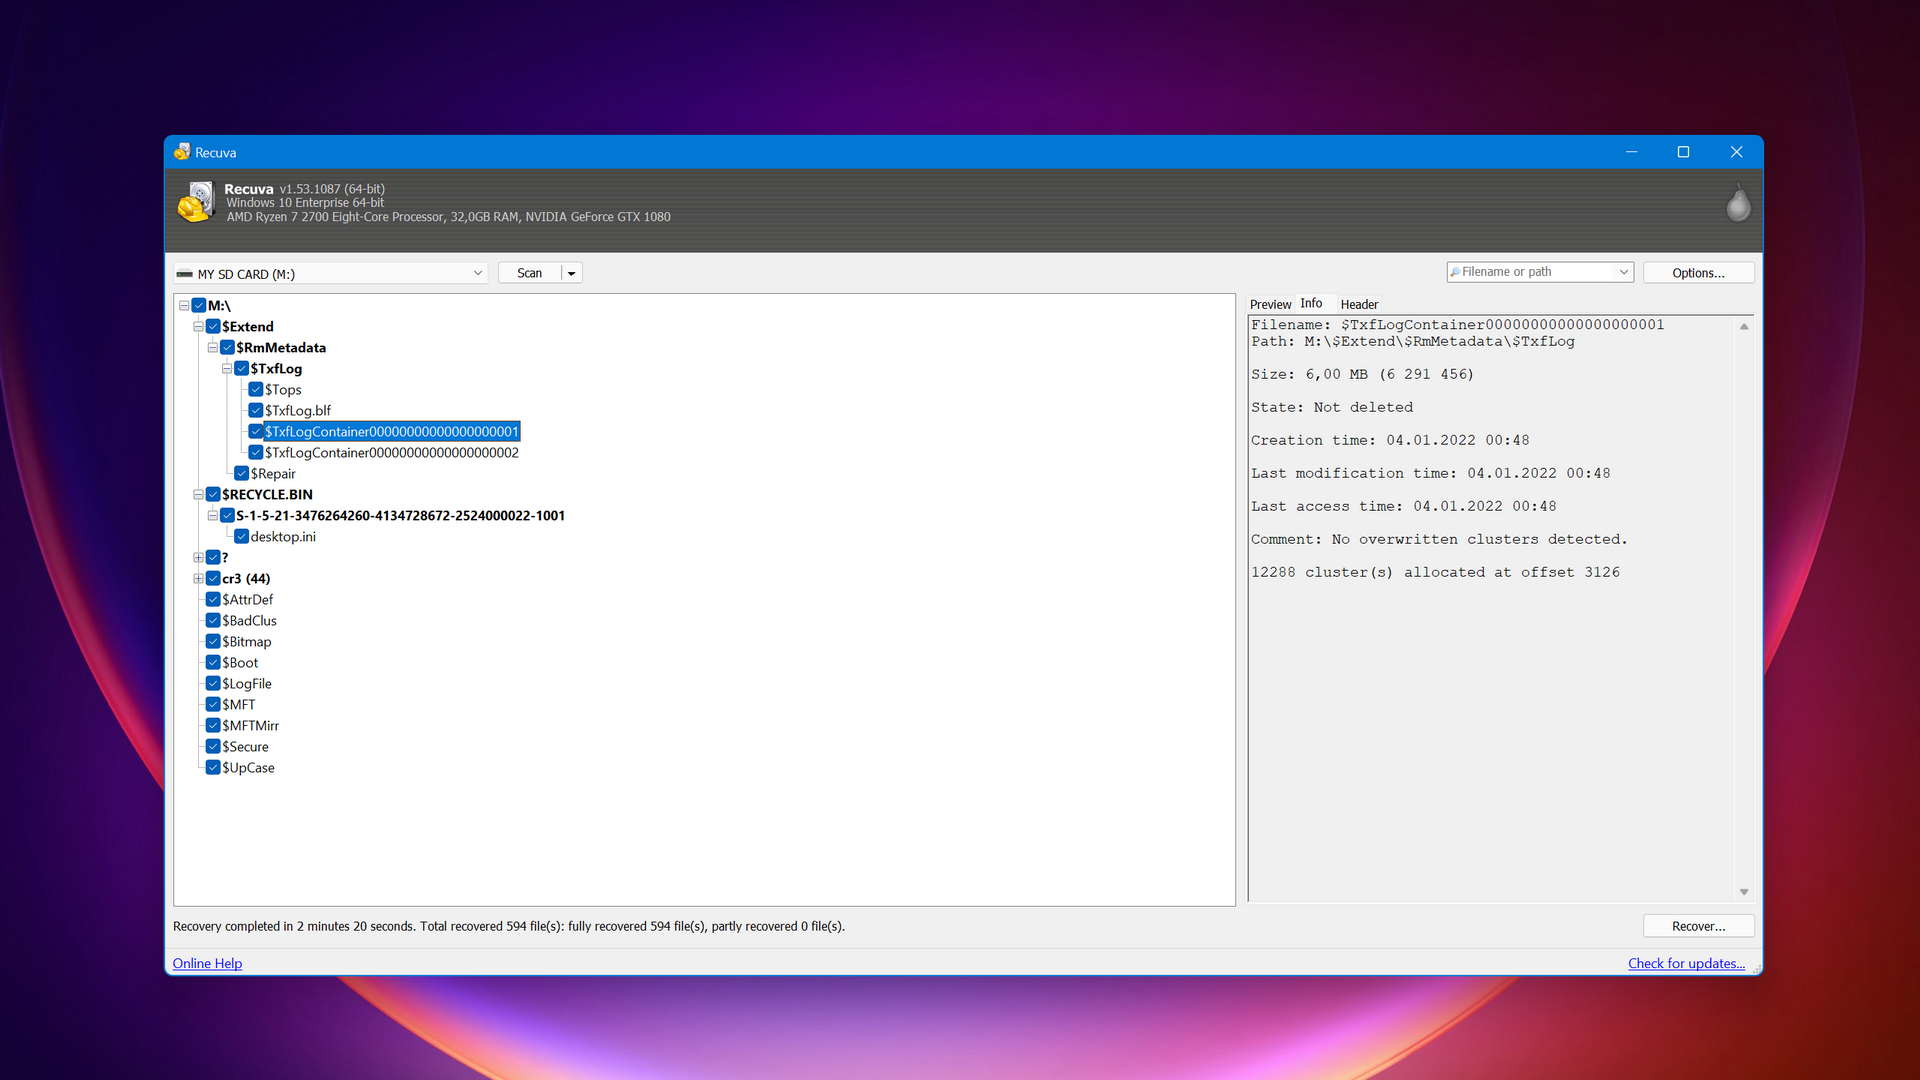Click the Preview tab
The height and width of the screenshot is (1080, 1920).
(x=1271, y=303)
